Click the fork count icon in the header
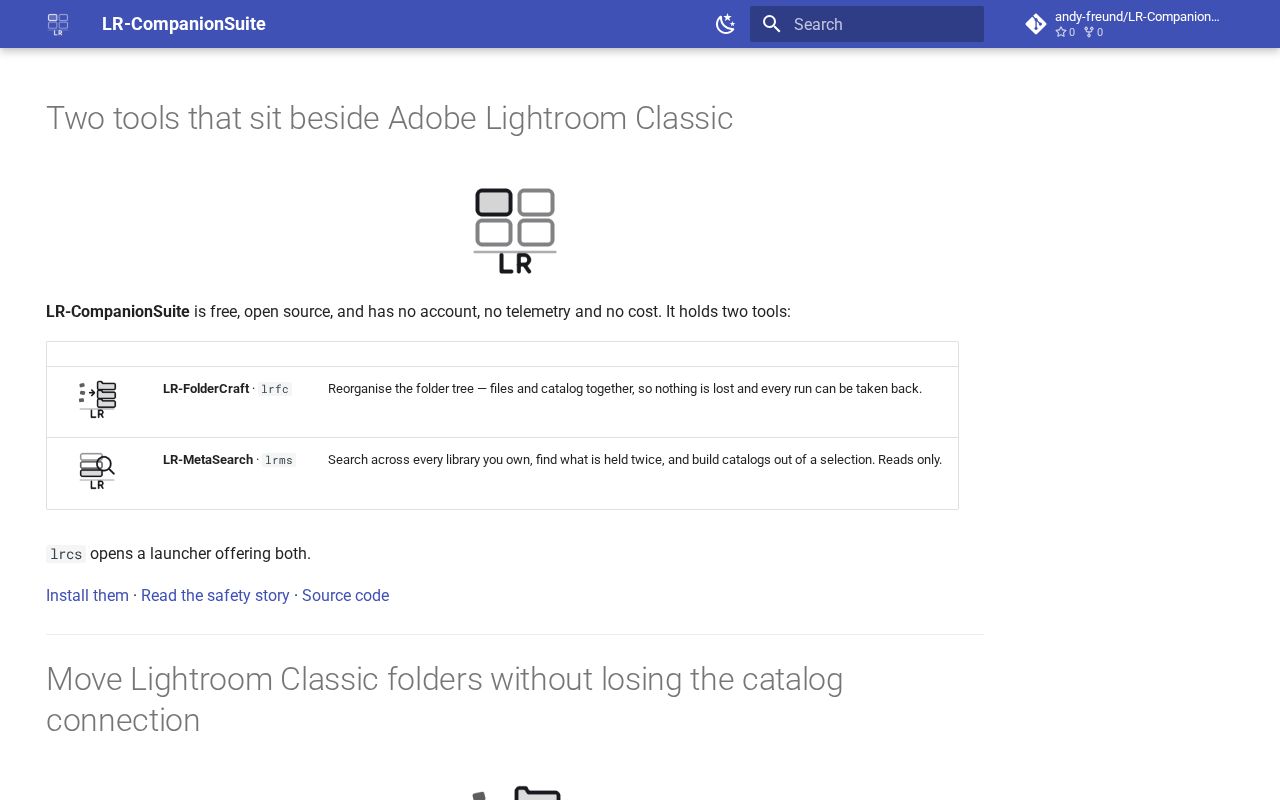Image resolution: width=1280 pixels, height=800 pixels. [1088, 32]
